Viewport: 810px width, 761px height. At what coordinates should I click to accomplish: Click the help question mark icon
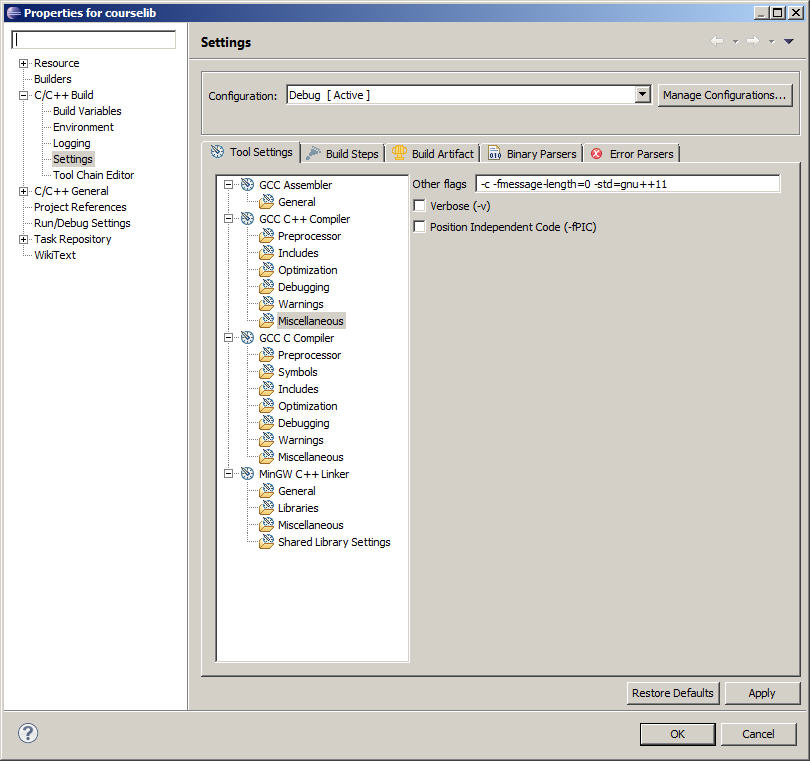[x=28, y=734]
